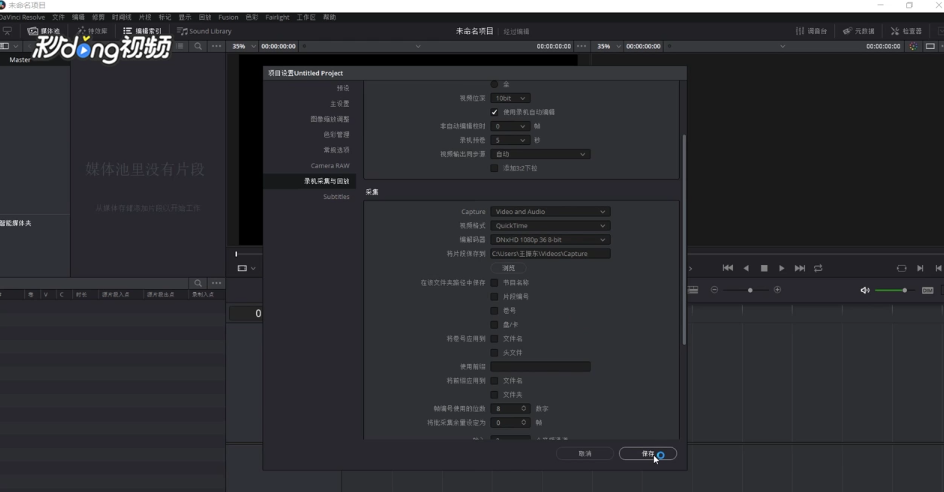This screenshot has width=944, height=492.
Task: Click the media pool search magnifier icon
Action: click(x=198, y=46)
